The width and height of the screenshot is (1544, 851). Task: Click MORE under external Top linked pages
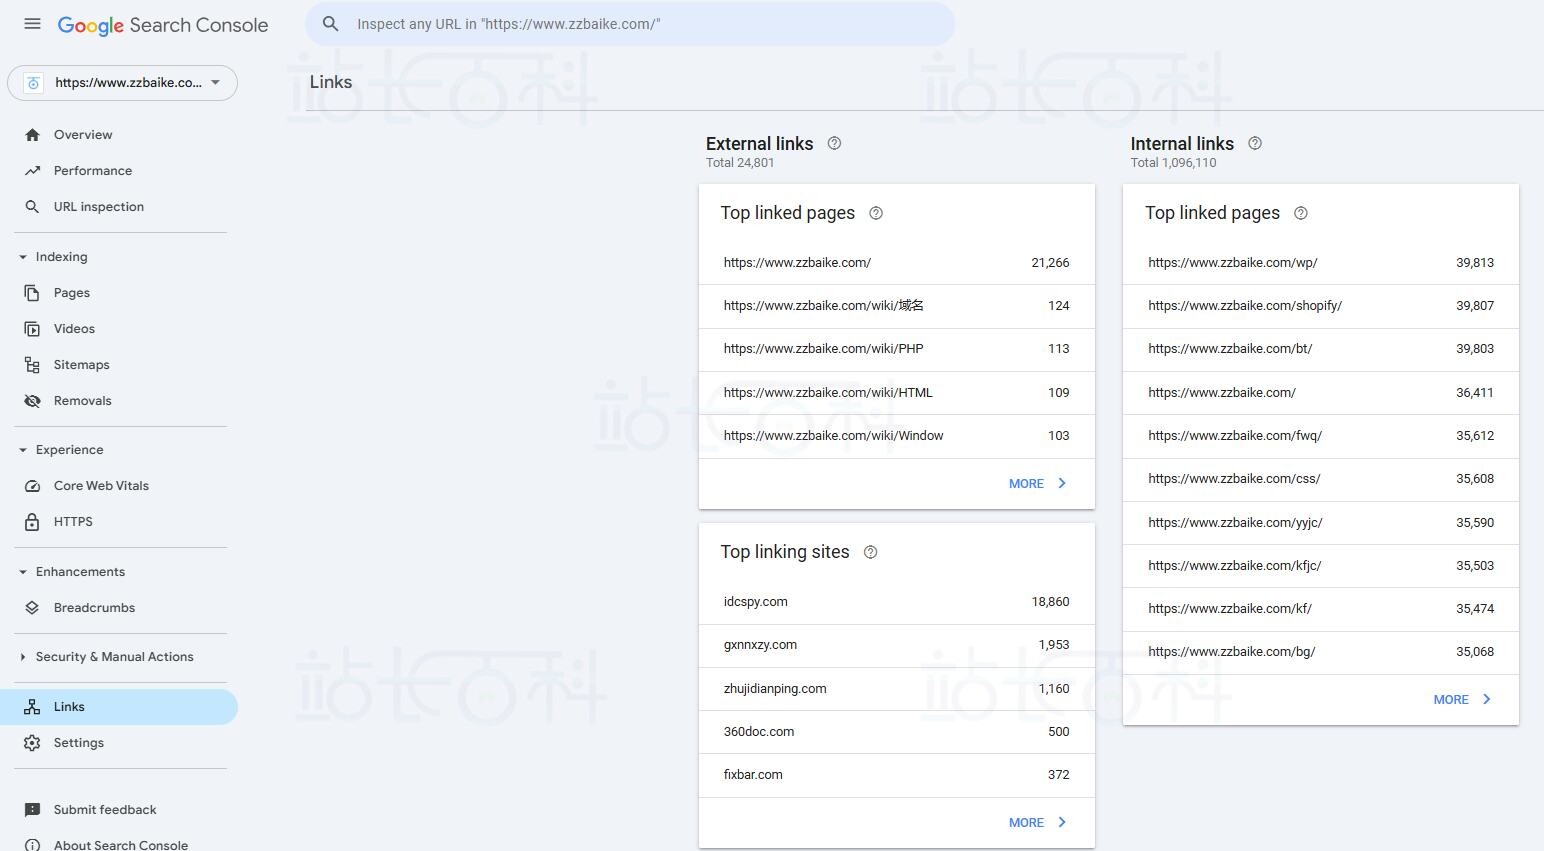(1038, 484)
